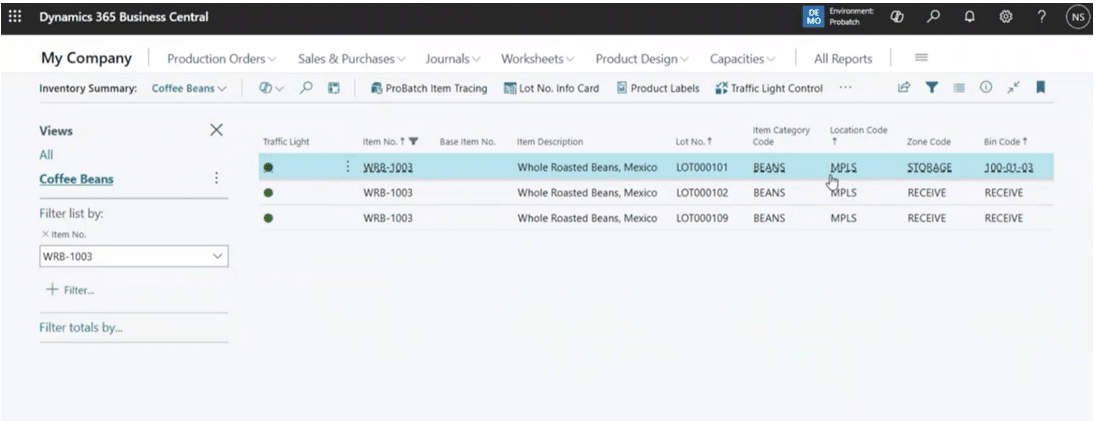
Task: Open the app launcher waffle menu
Action: click(x=15, y=17)
